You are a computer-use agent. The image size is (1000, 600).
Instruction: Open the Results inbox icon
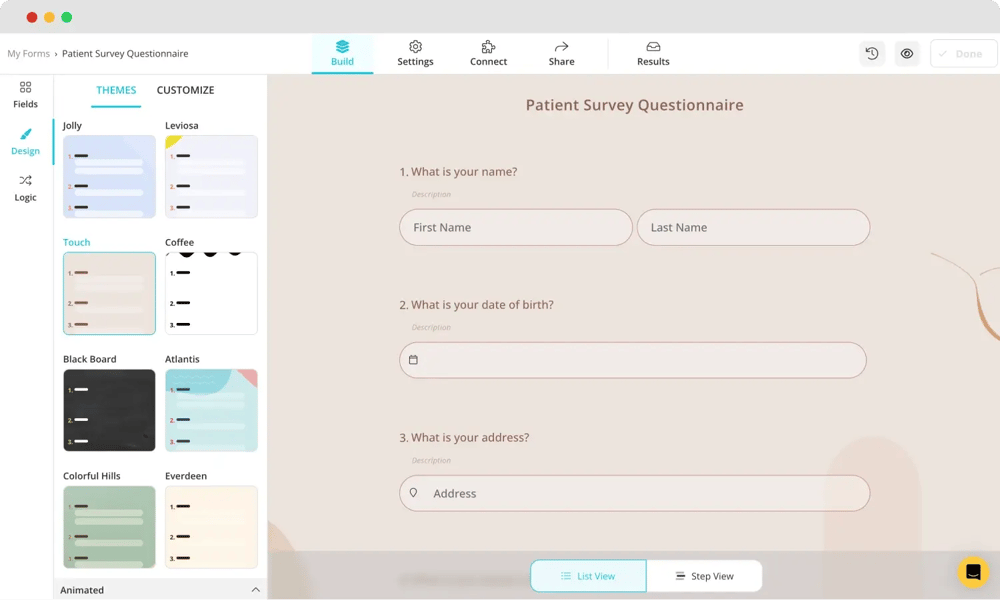pos(653,47)
